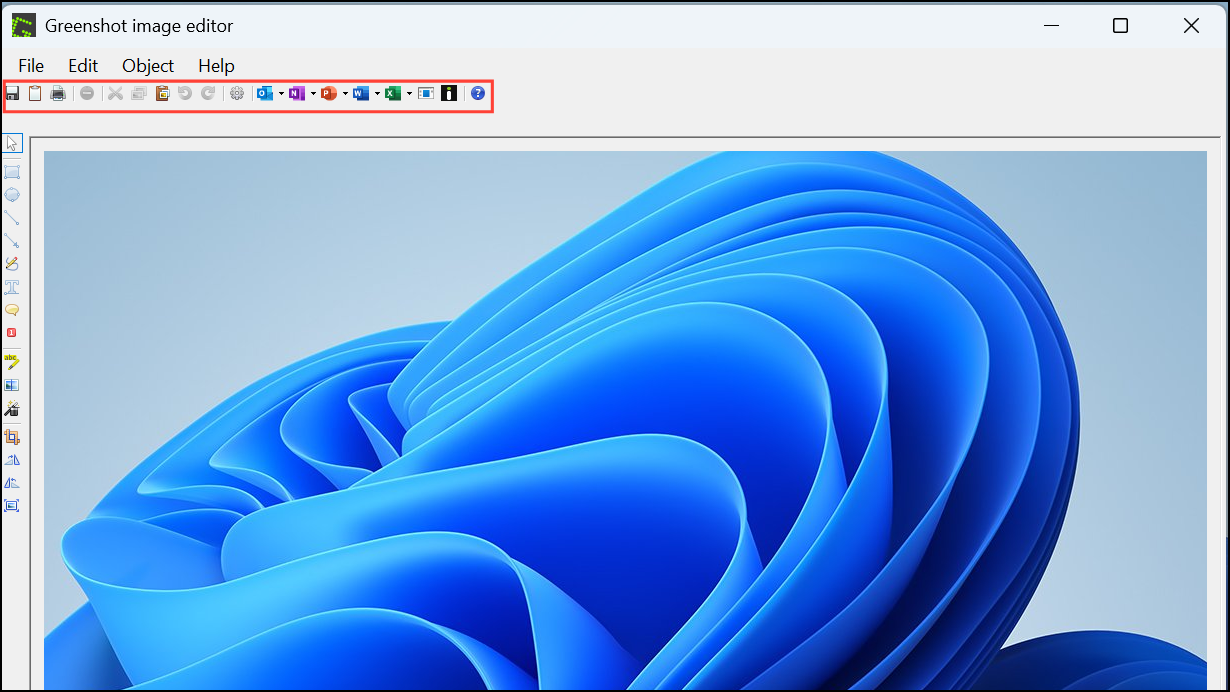Send image to Outlook

pyautogui.click(x=265, y=93)
